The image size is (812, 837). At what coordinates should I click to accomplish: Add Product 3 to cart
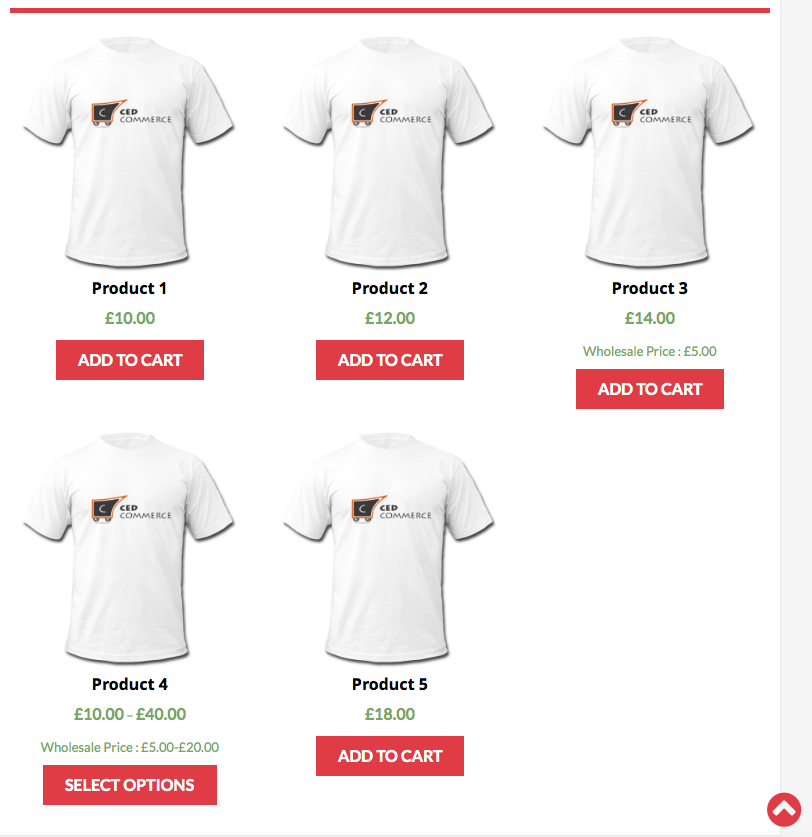tap(650, 389)
